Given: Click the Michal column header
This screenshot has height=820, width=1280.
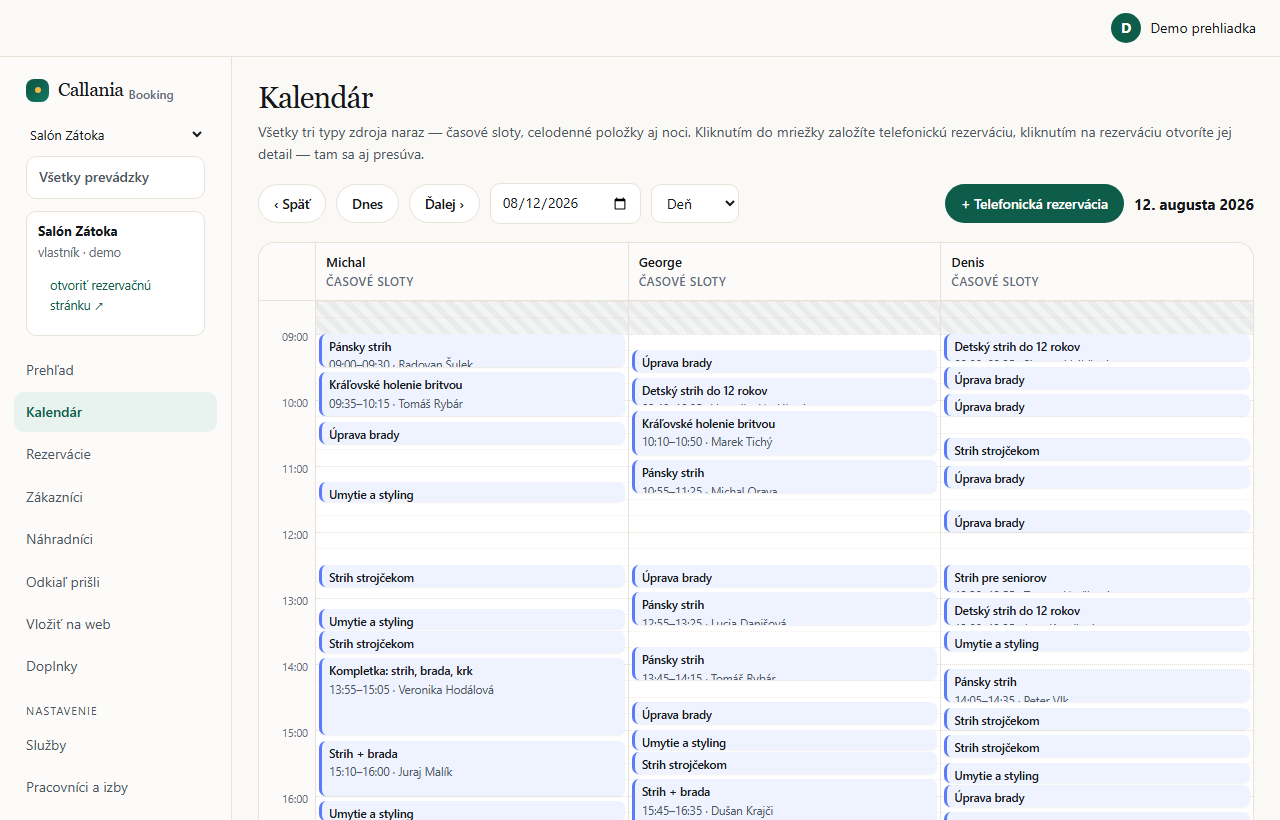Looking at the screenshot, I should click(x=472, y=272).
